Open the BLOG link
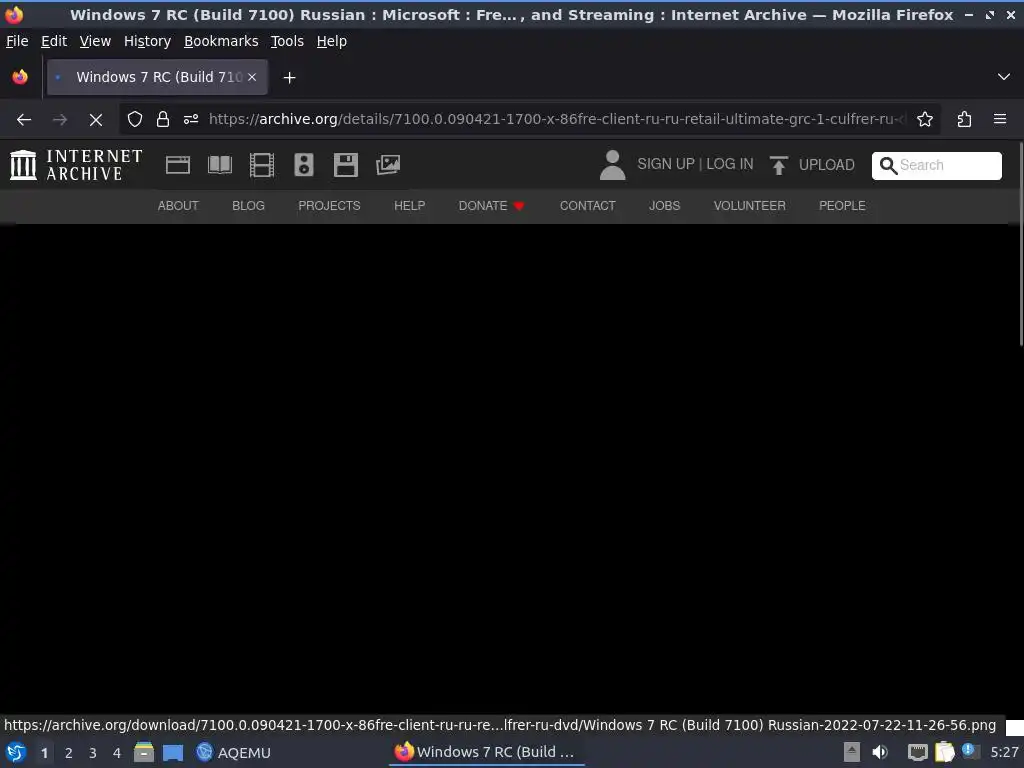Screen dimensions: 1024x768 [248, 206]
